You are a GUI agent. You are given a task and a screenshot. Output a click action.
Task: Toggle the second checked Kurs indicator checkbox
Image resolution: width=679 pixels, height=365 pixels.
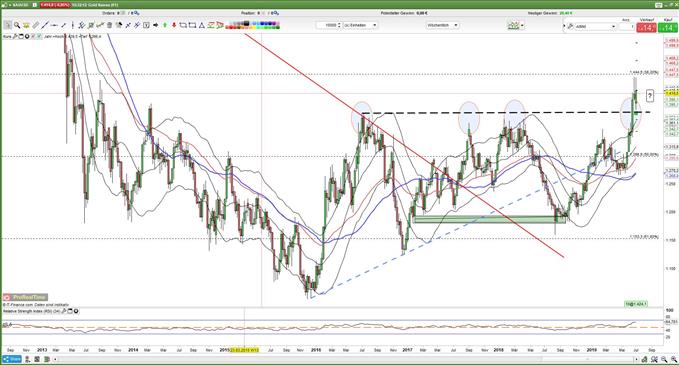coord(39,36)
